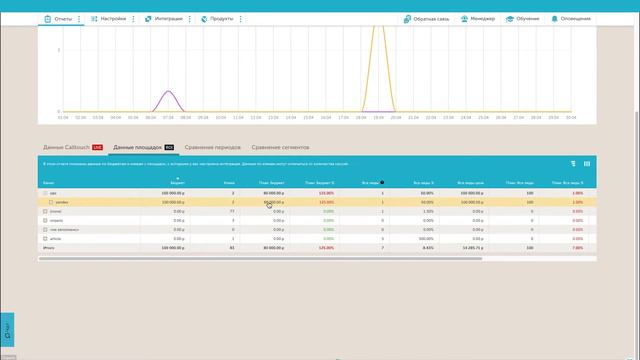Sort by the Клики column header

coord(229,183)
